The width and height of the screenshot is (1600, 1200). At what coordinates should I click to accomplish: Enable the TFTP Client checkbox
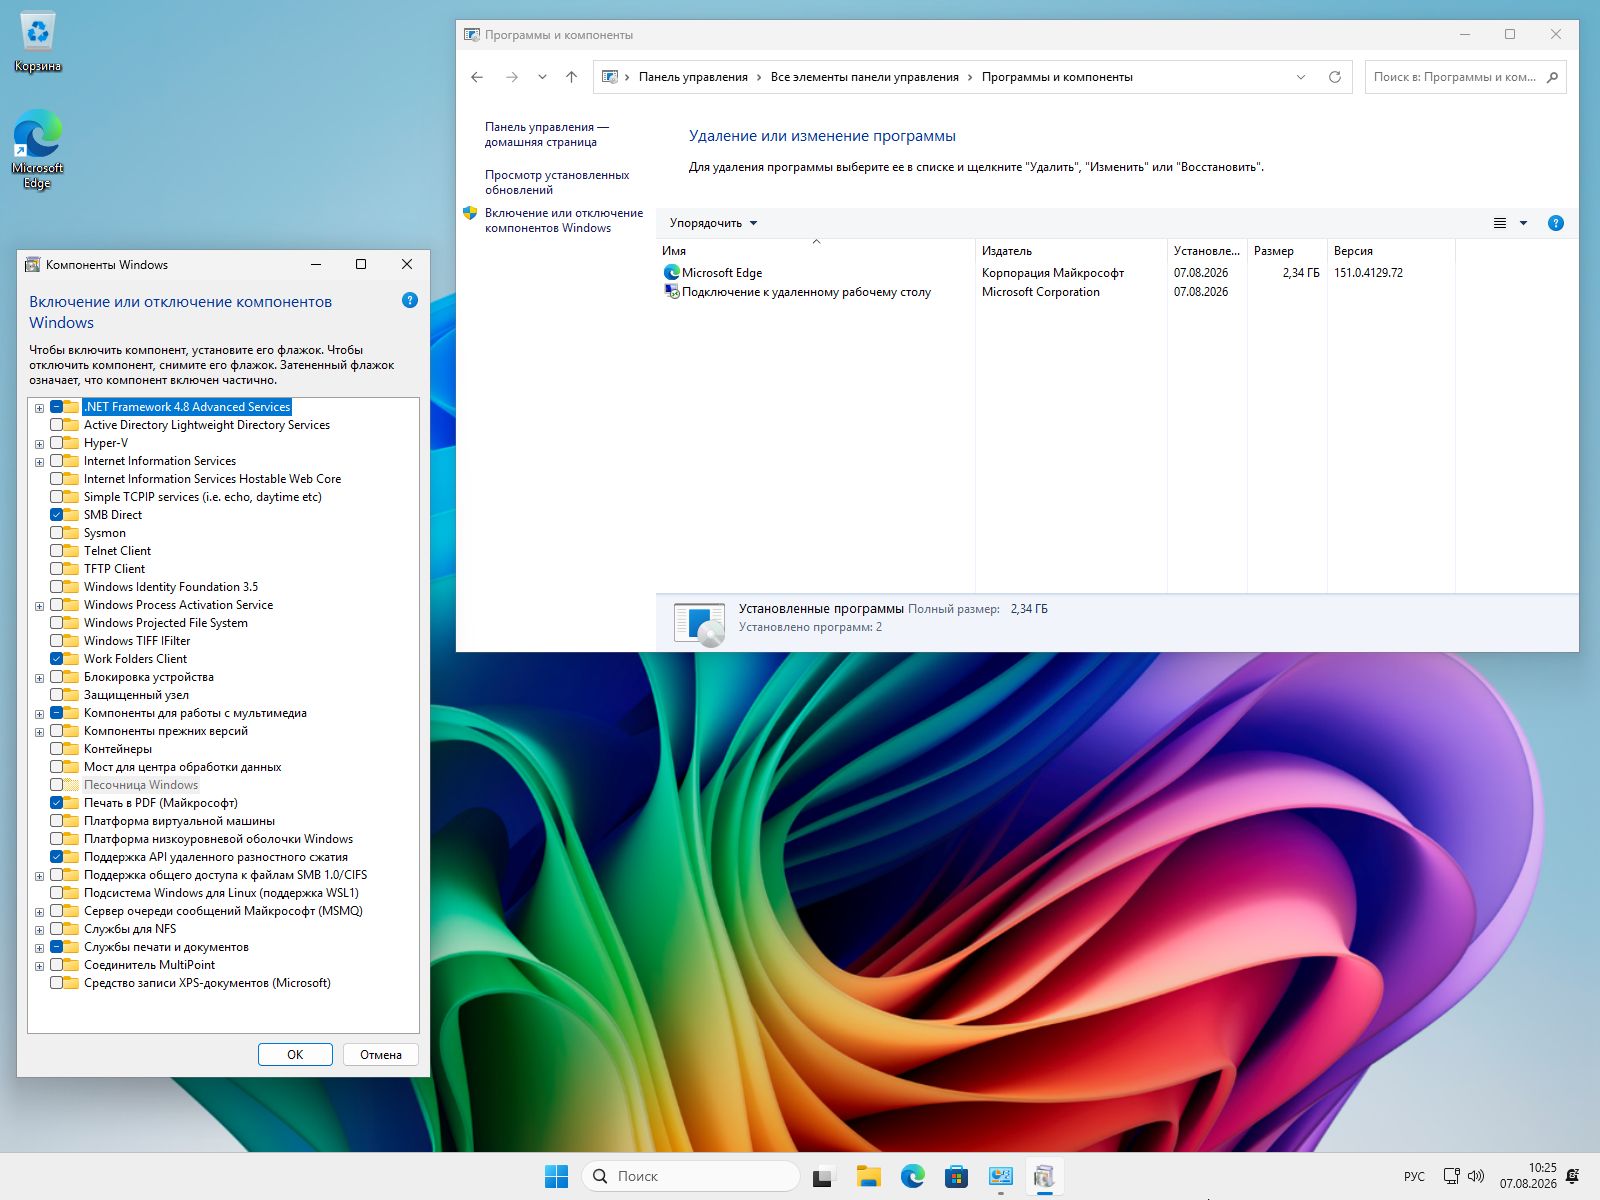[x=57, y=569]
